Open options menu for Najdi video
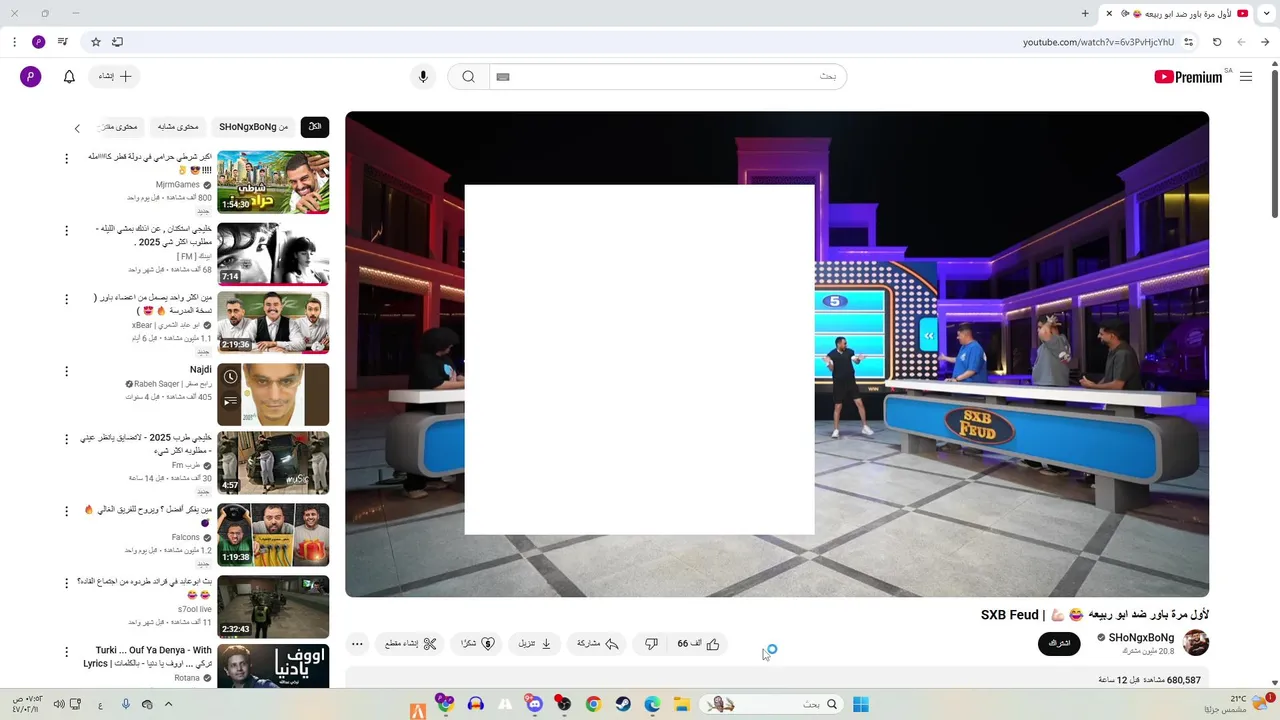The image size is (1280, 720). (67, 371)
